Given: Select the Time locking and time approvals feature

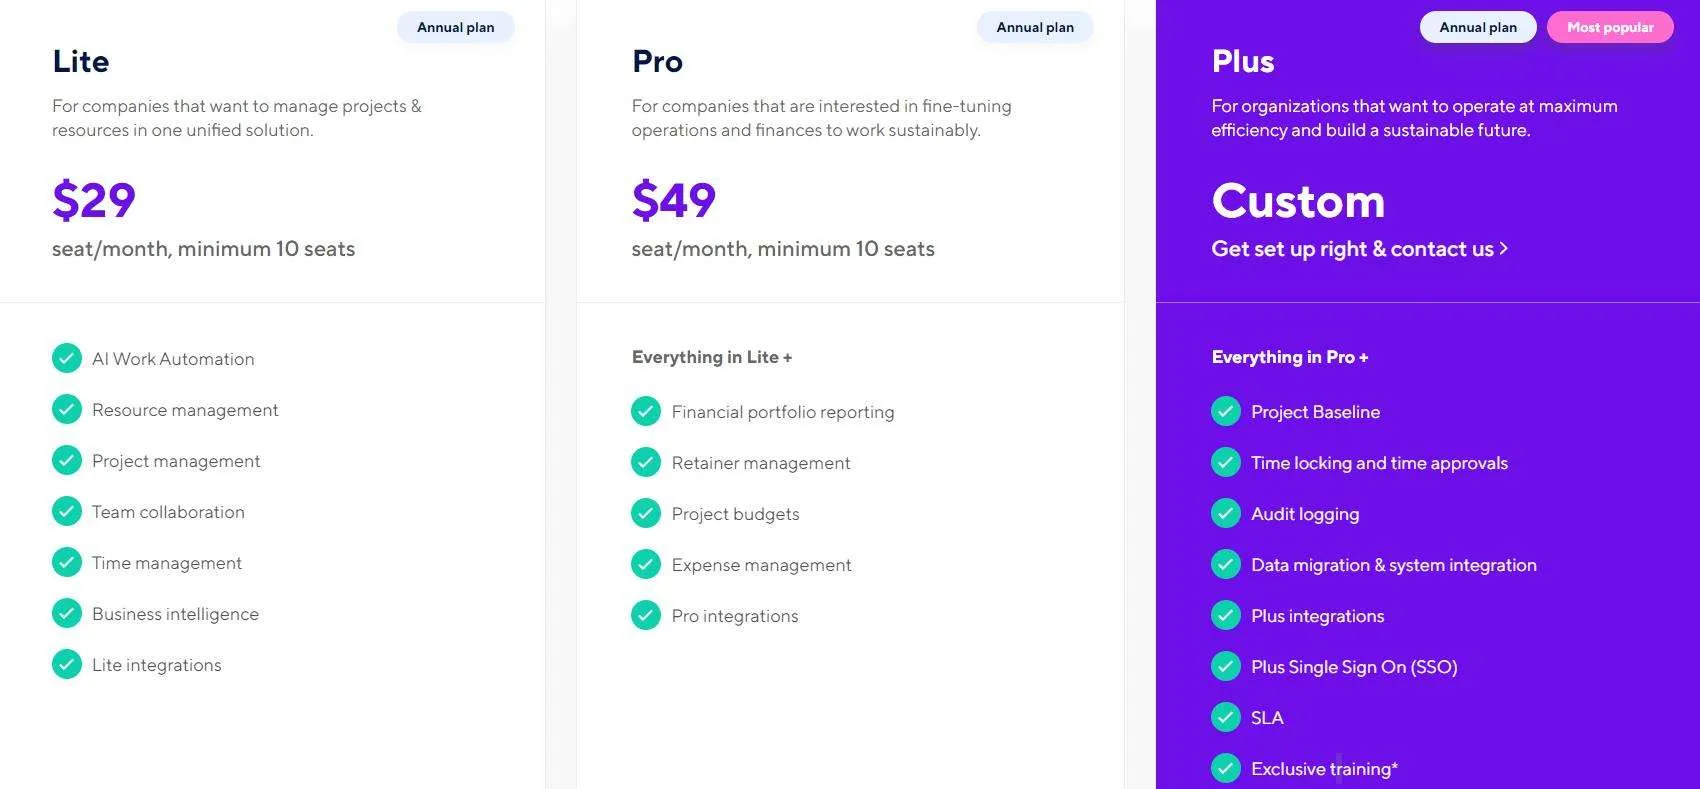Looking at the screenshot, I should pyautogui.click(x=1379, y=463).
